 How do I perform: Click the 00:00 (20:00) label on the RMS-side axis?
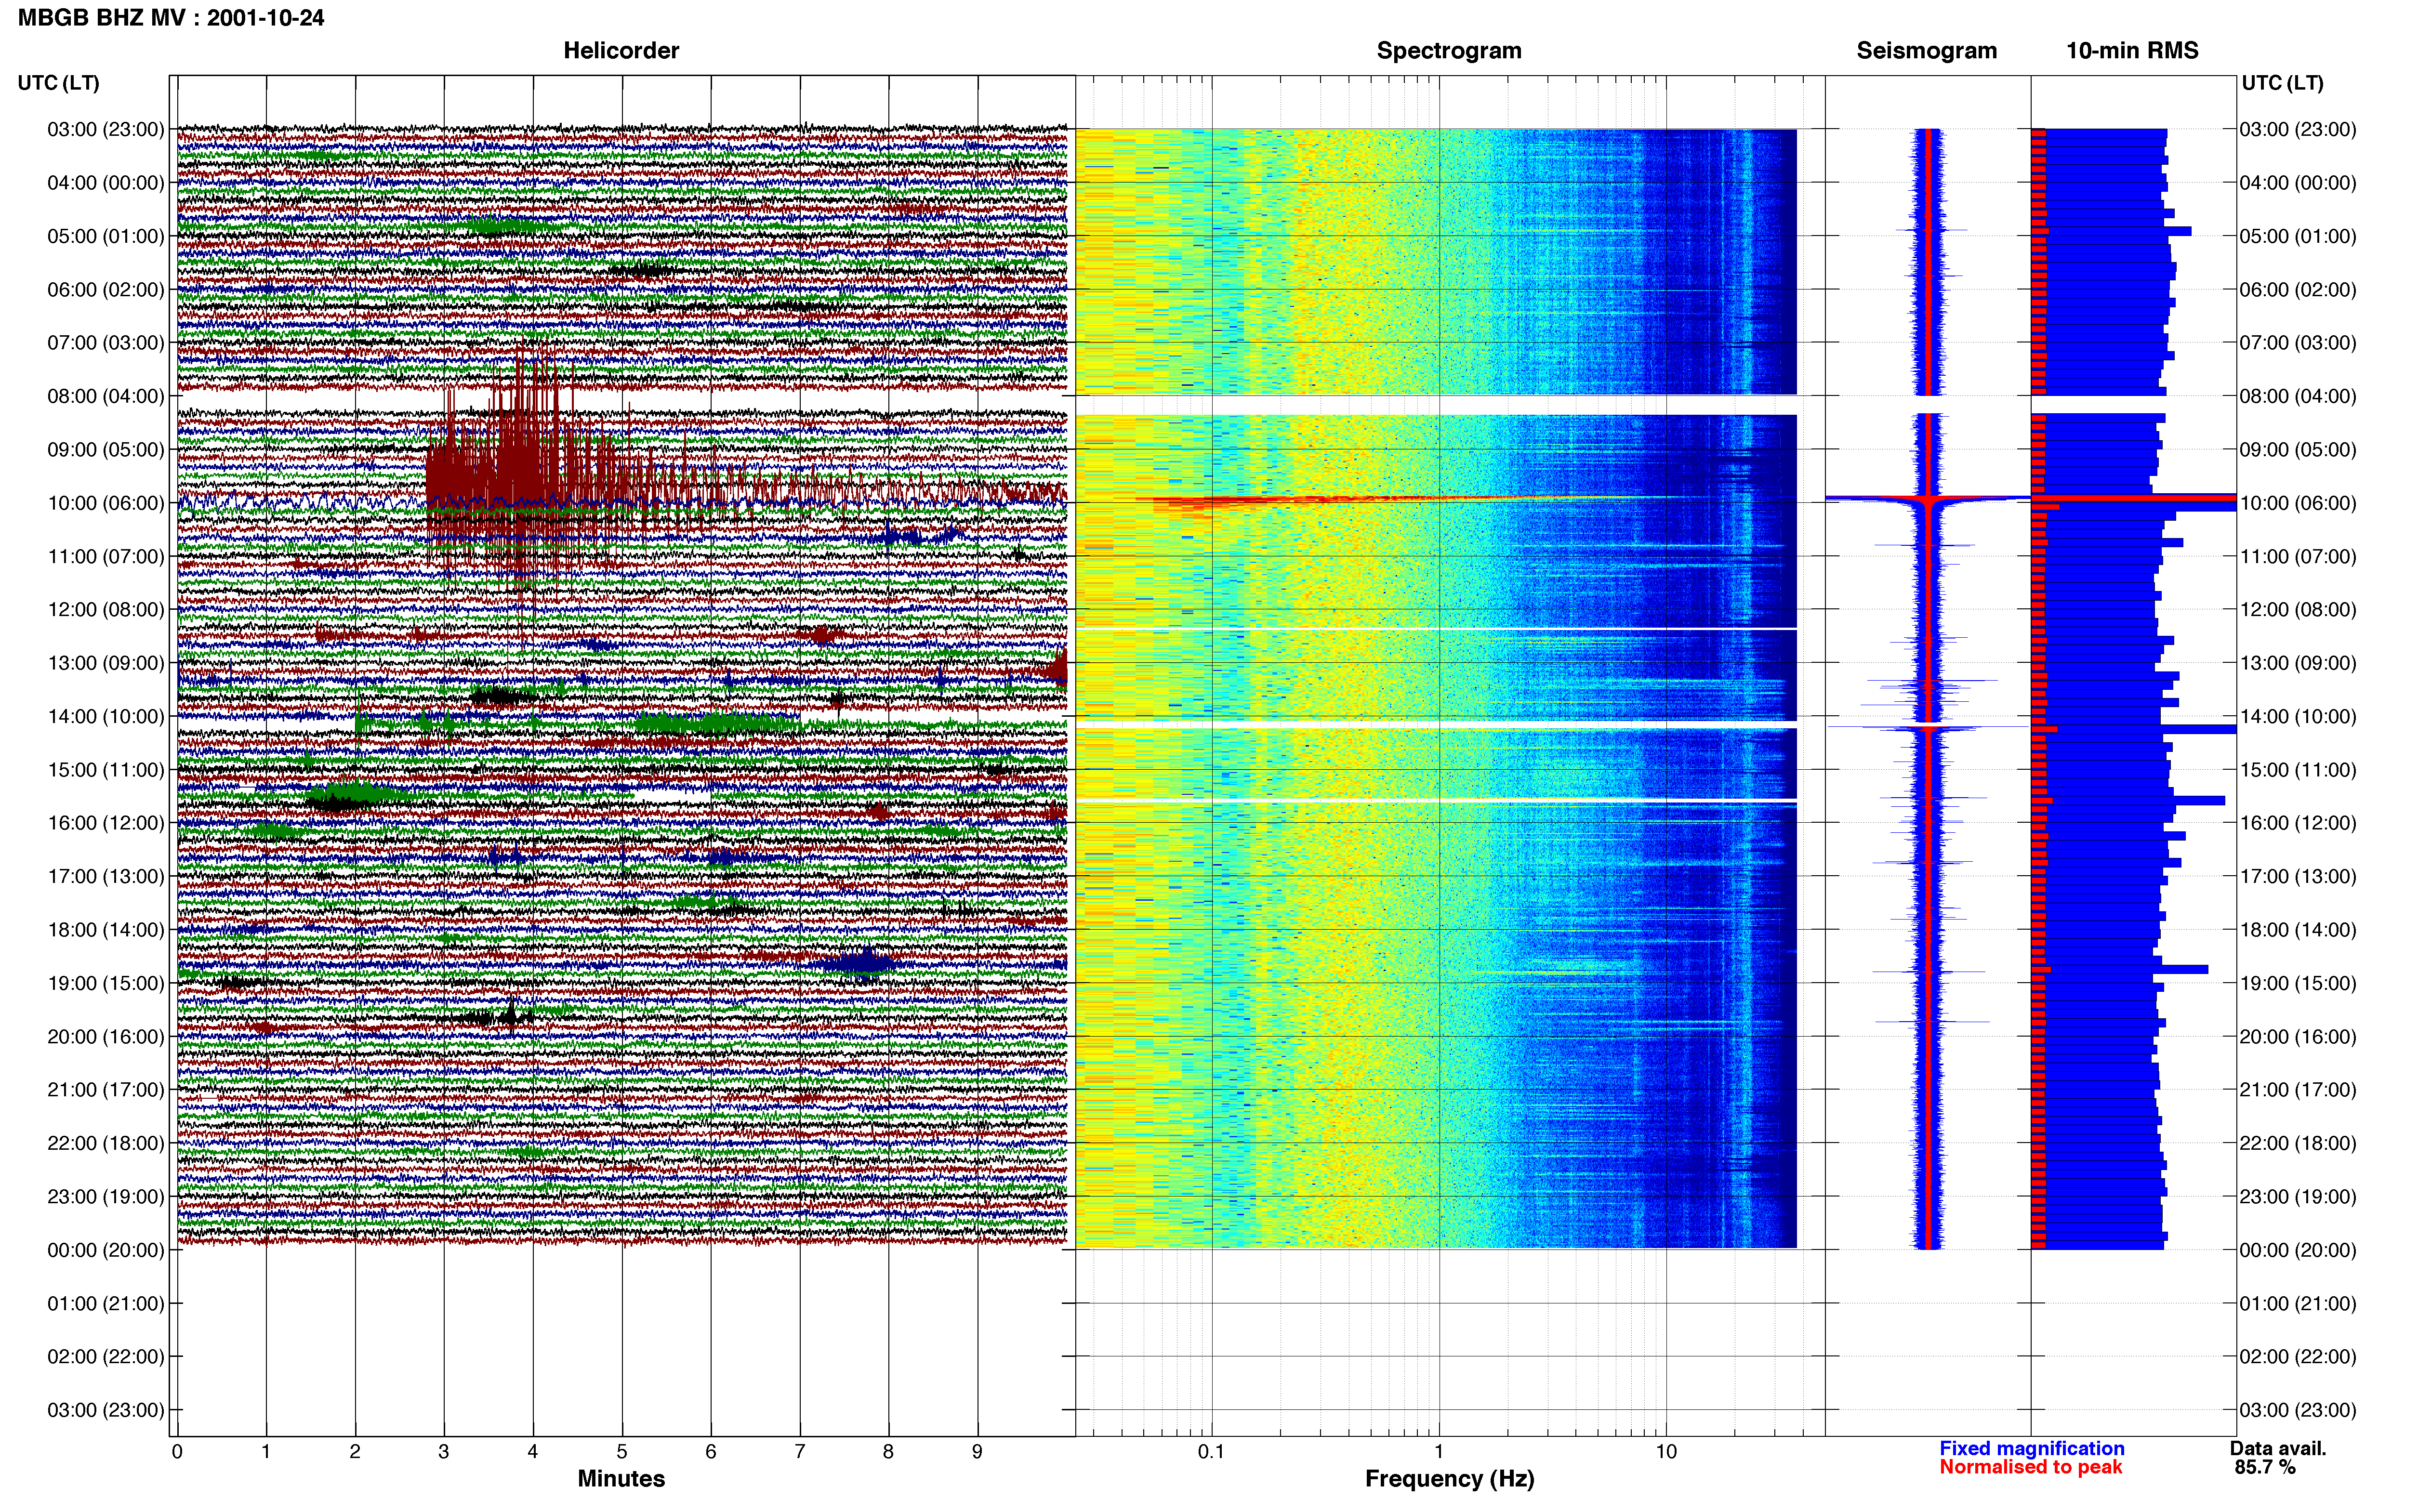(x=2298, y=1250)
